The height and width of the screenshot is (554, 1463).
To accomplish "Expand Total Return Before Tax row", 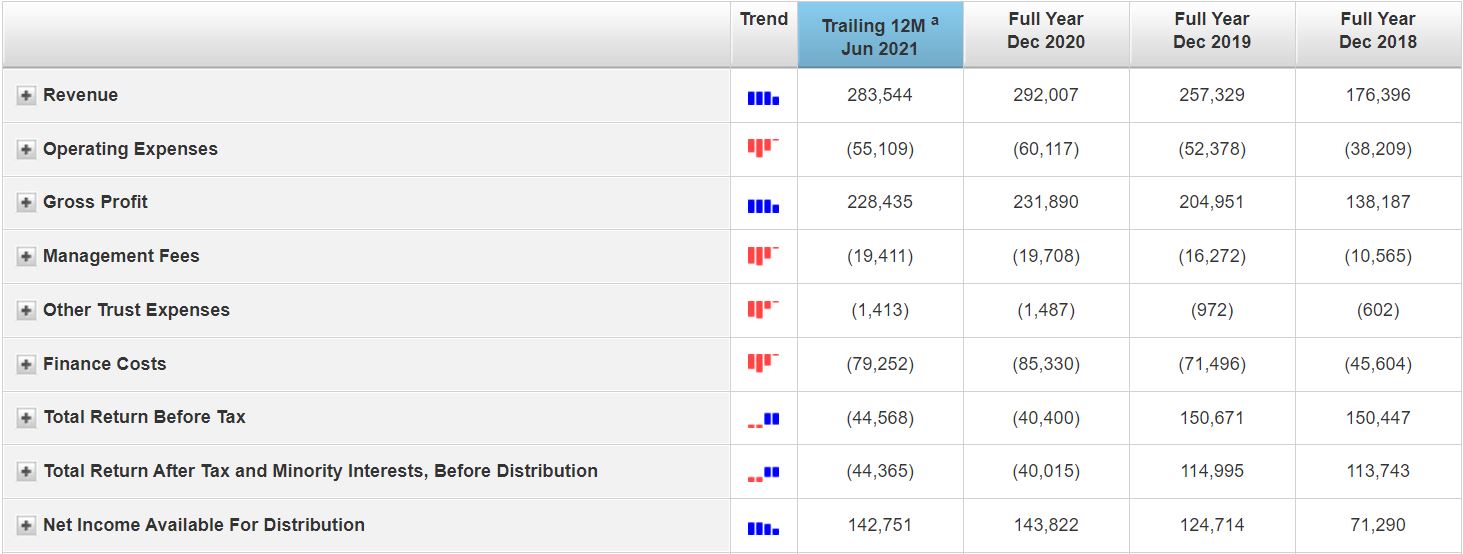I will point(26,418).
